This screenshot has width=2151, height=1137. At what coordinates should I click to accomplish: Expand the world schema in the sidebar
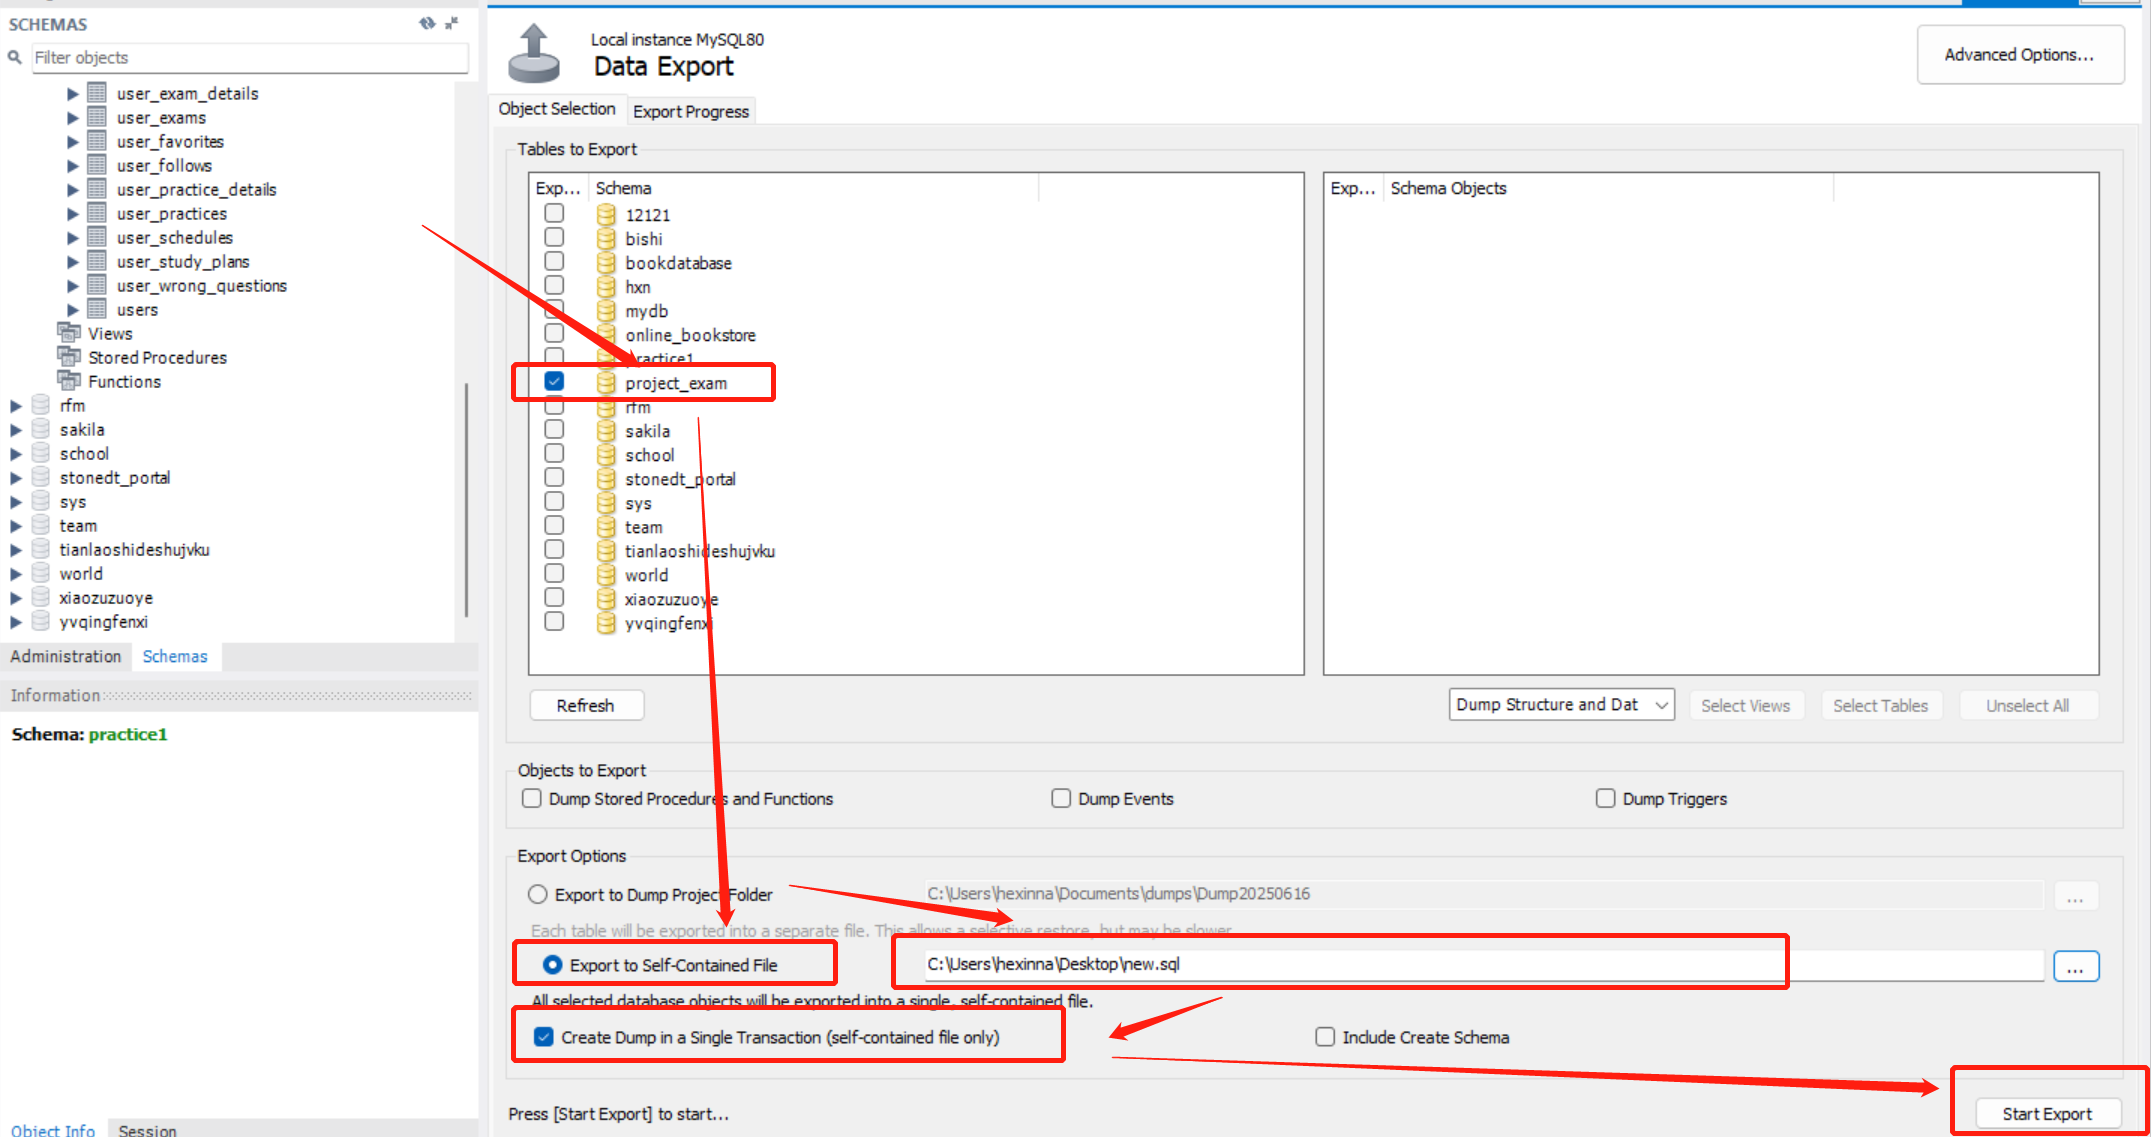[x=15, y=573]
